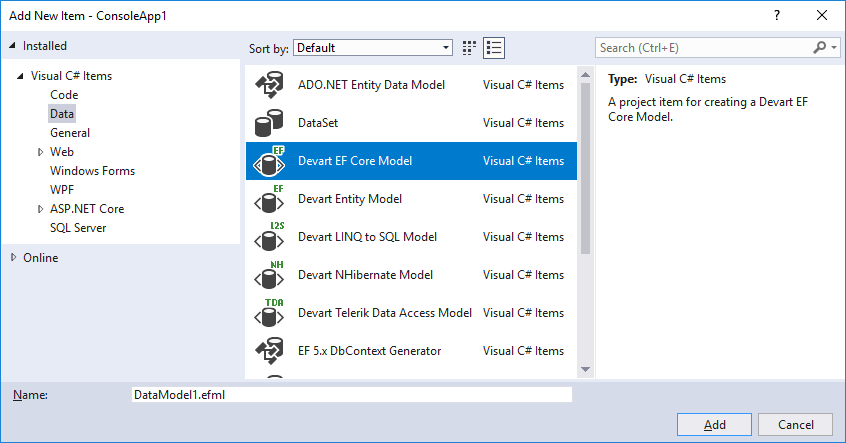Open the Sort by Default dropdown
846x443 pixels.
point(373,48)
